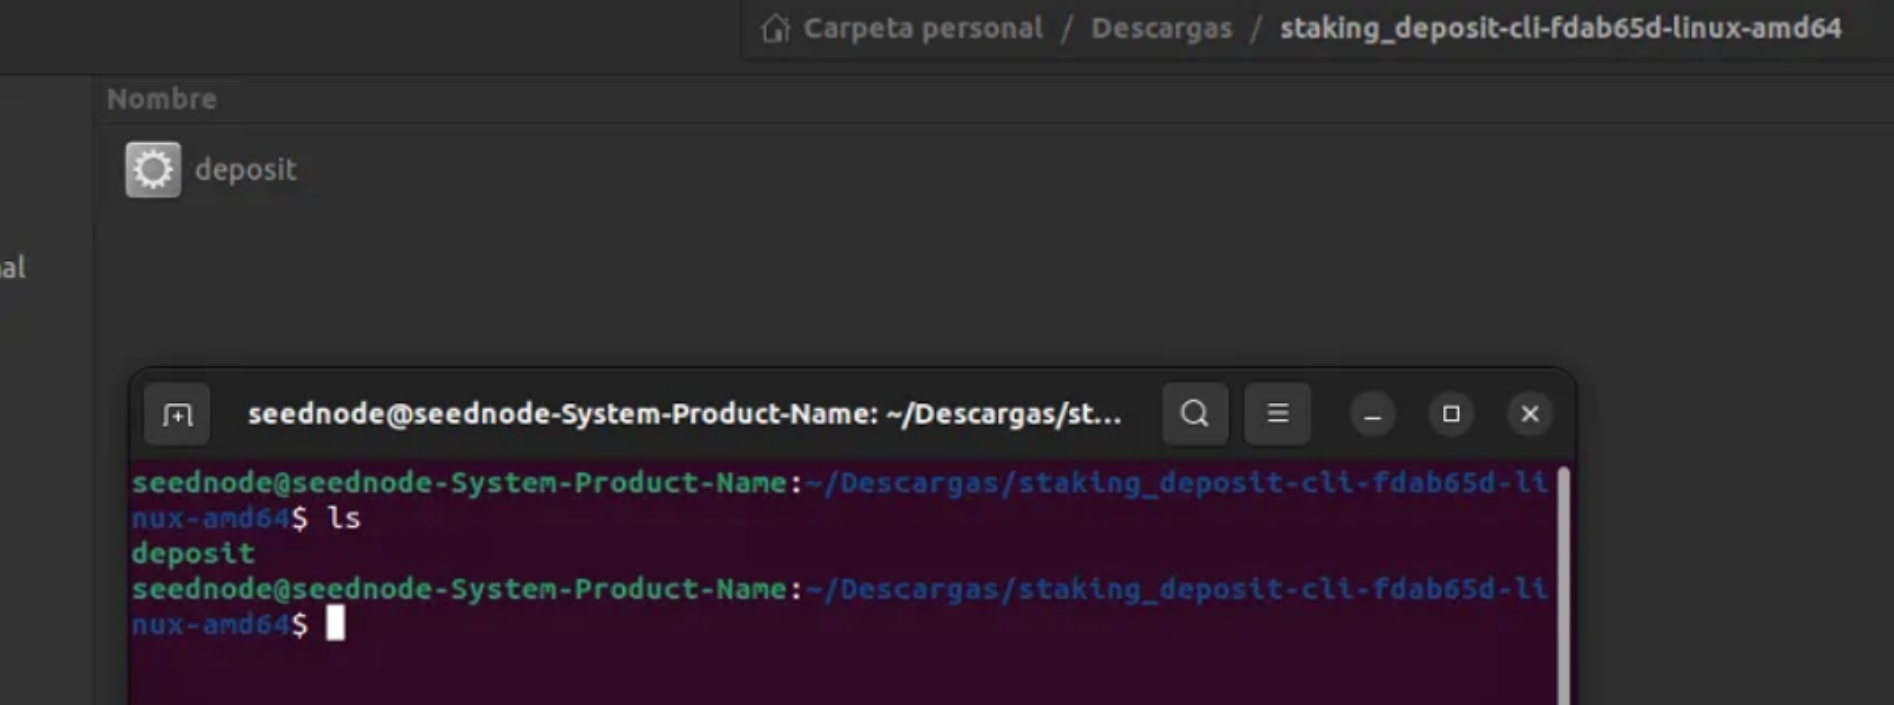
Task: Click the terminal title seednode@seednode-System-Product-Name
Action: 684,414
